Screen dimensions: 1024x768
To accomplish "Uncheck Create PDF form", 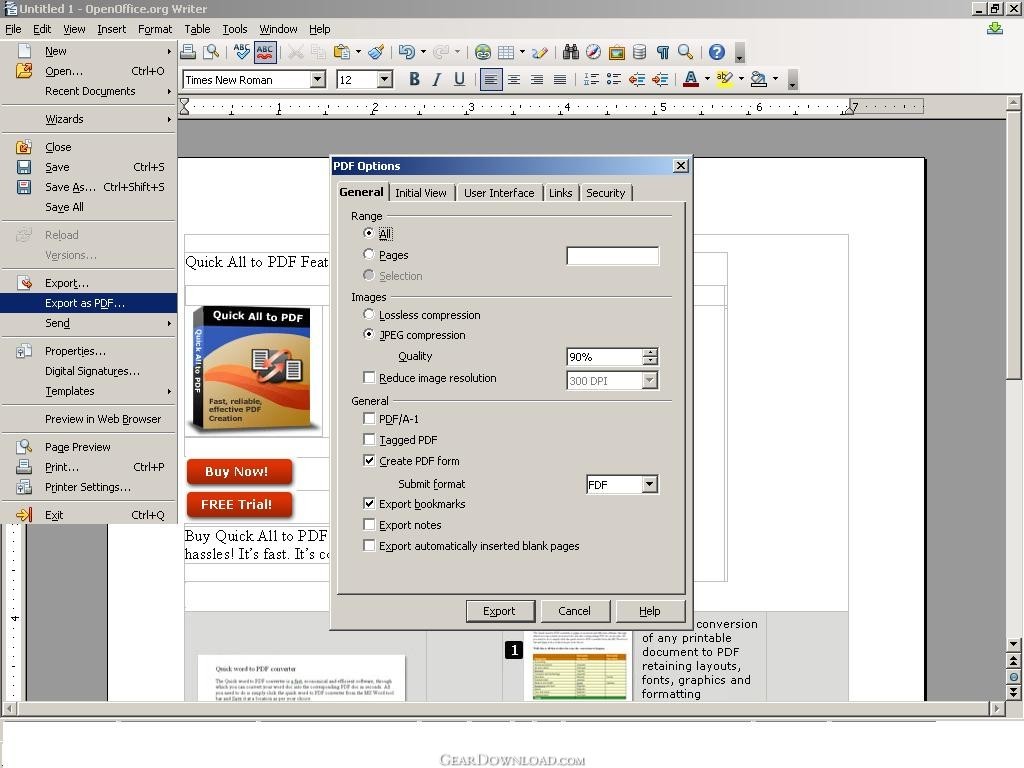I will coord(369,460).
